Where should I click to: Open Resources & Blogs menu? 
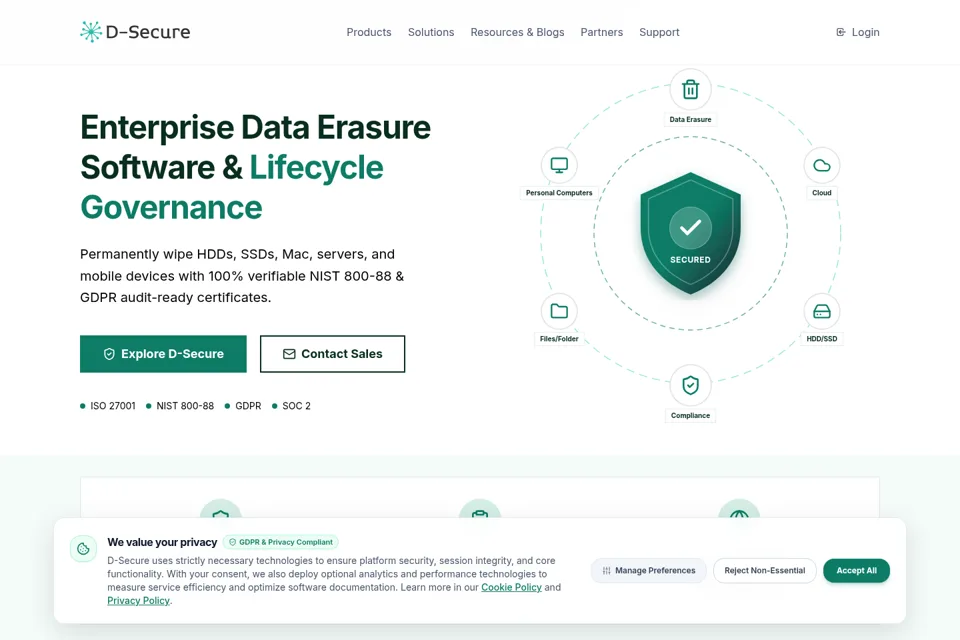point(517,32)
